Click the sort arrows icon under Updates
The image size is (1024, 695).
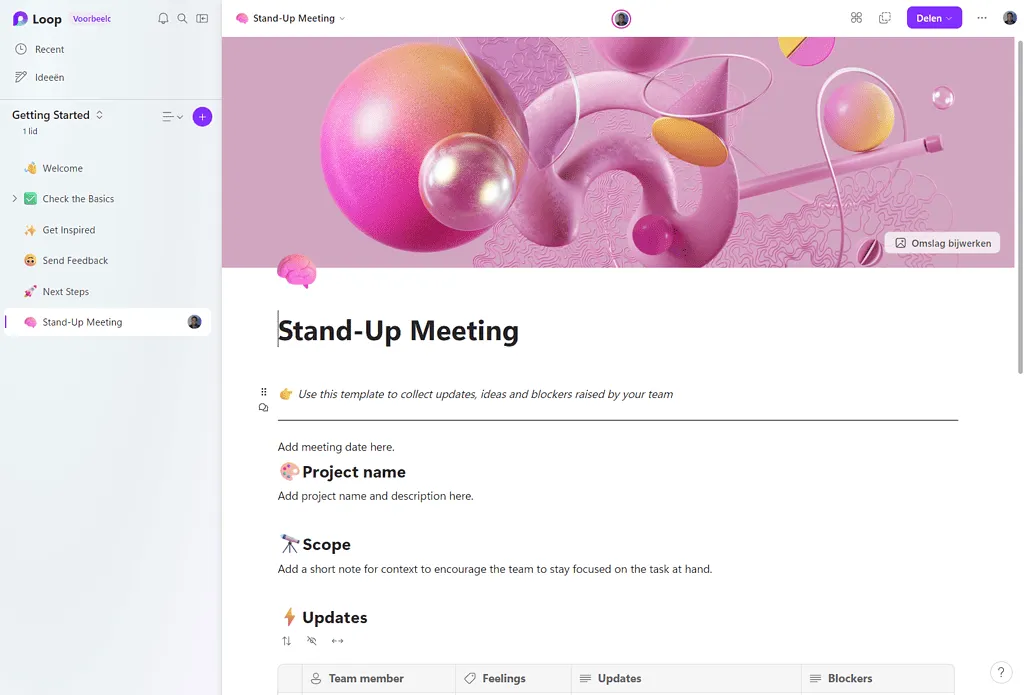(287, 641)
